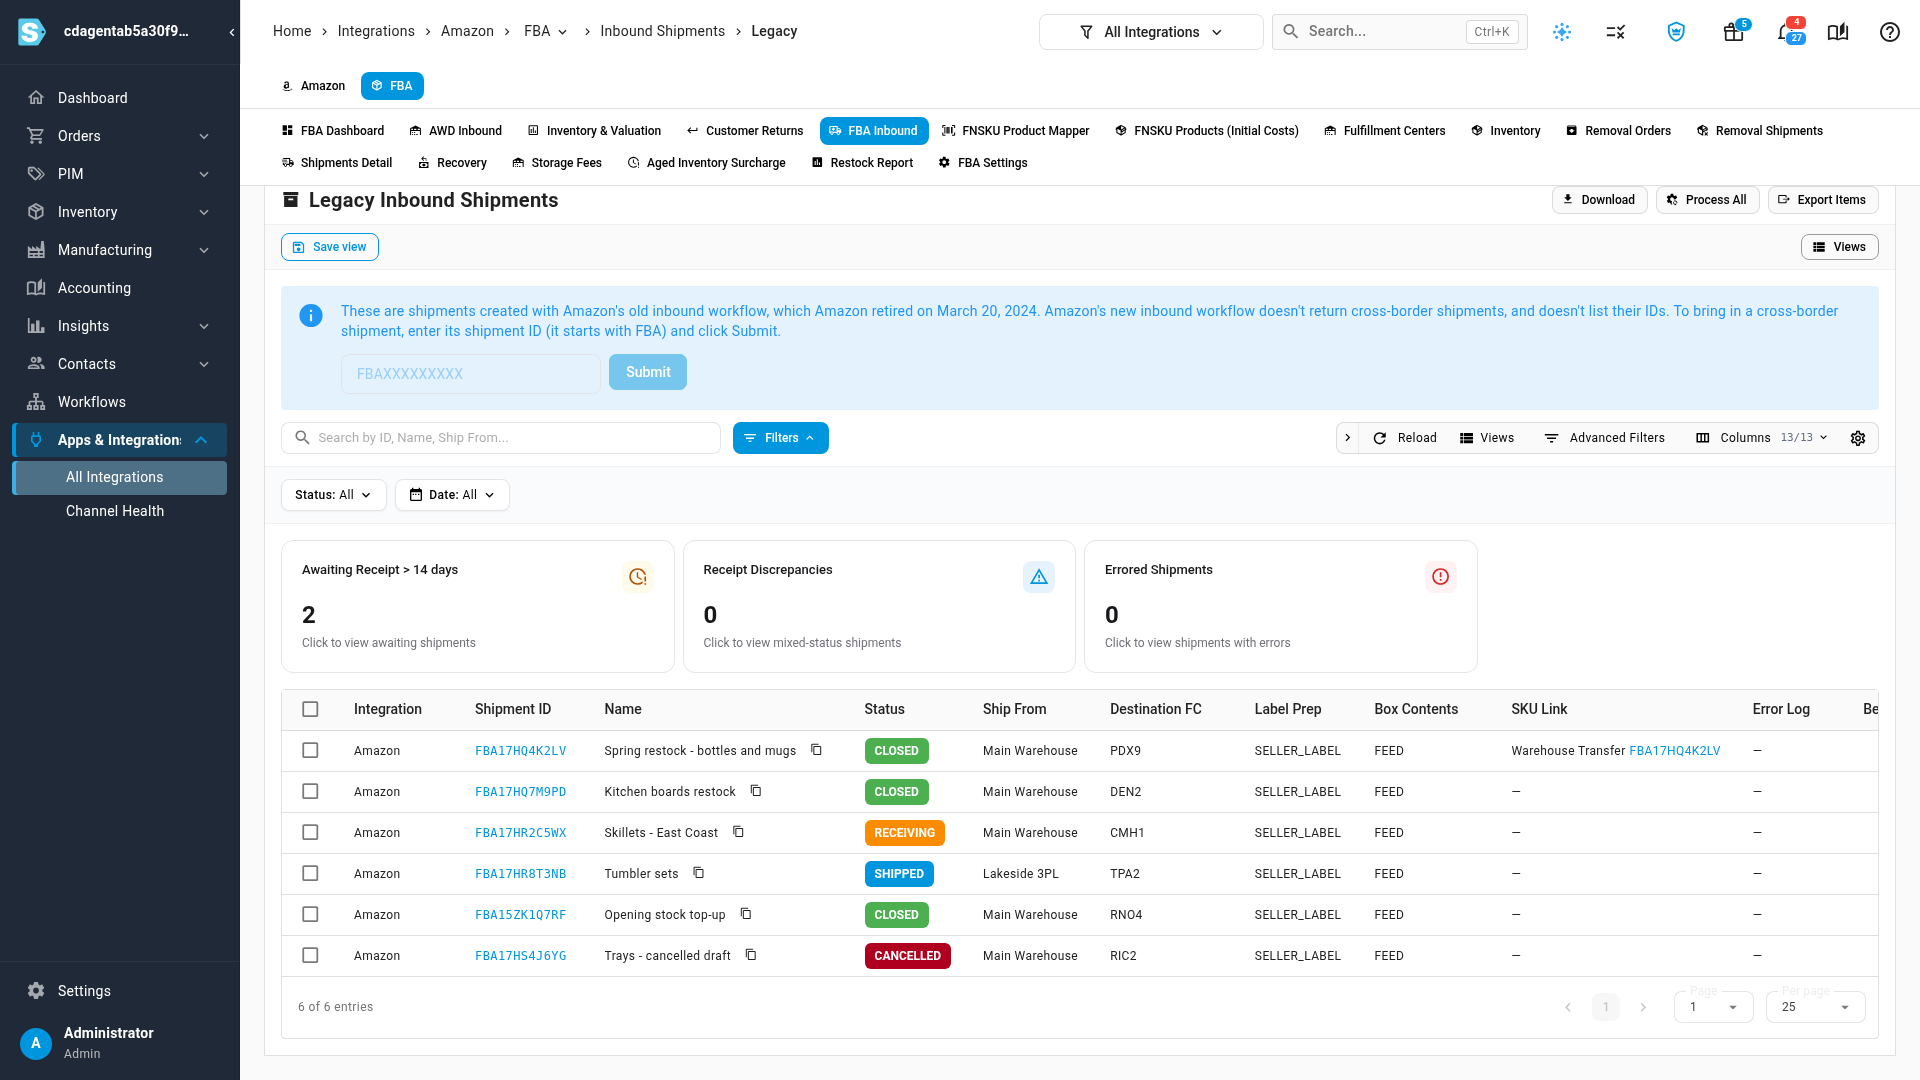This screenshot has height=1080, width=1920.
Task: Check the Skillets - East Coast row checkbox
Action: [x=310, y=832]
